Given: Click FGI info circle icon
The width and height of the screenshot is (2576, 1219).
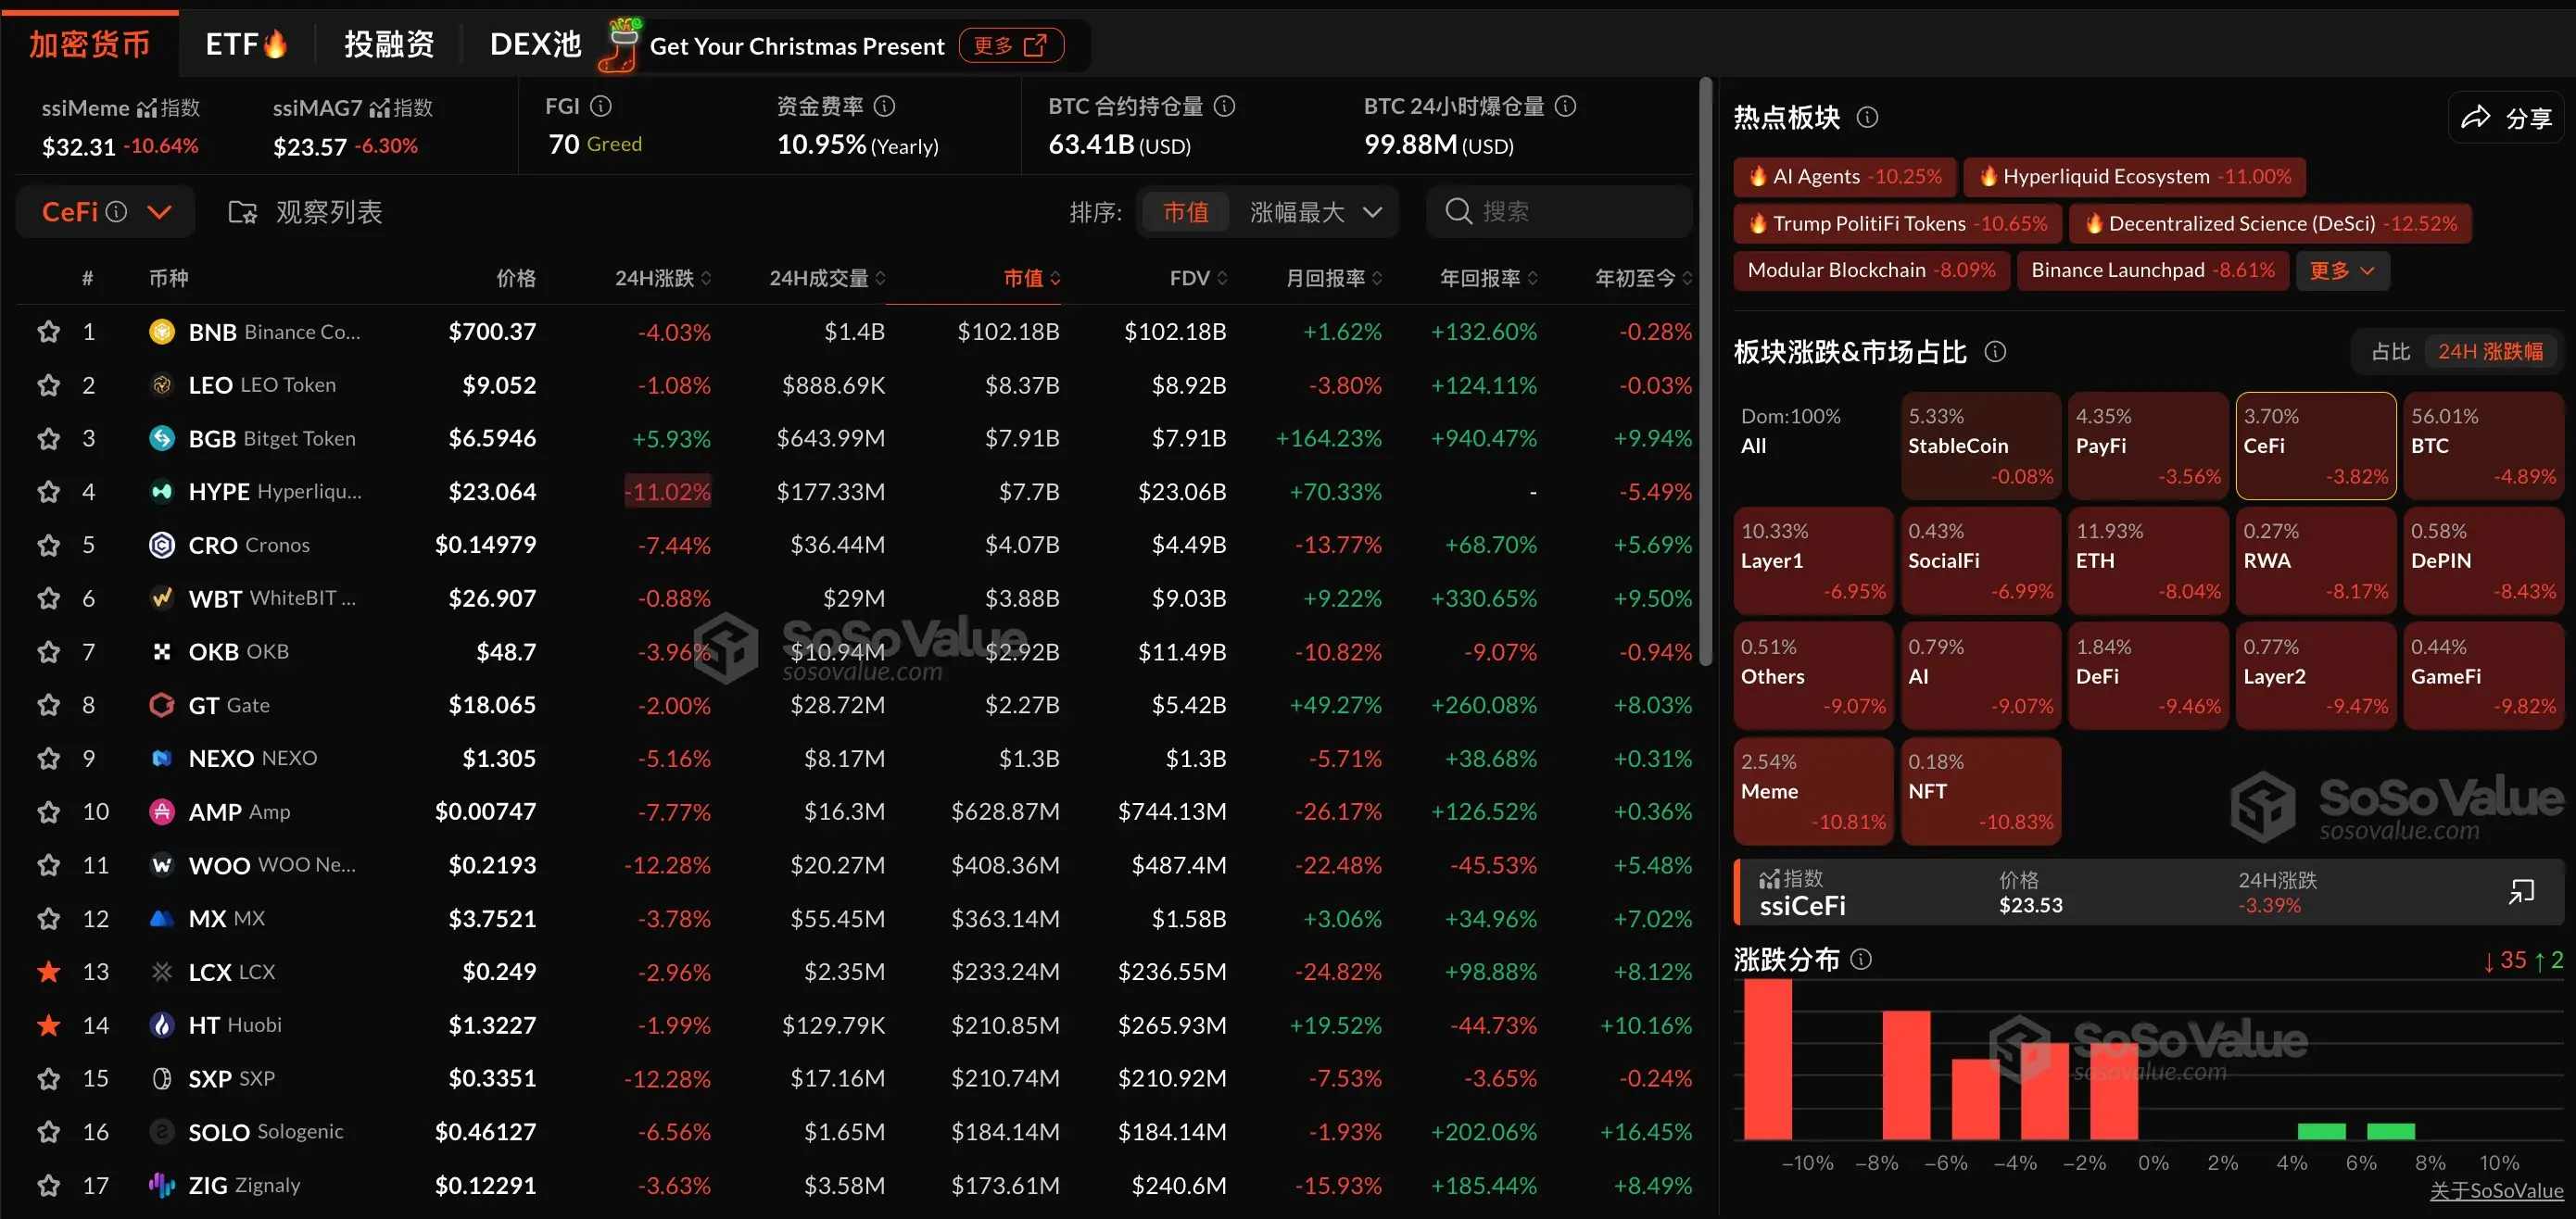Looking at the screenshot, I should 601,106.
